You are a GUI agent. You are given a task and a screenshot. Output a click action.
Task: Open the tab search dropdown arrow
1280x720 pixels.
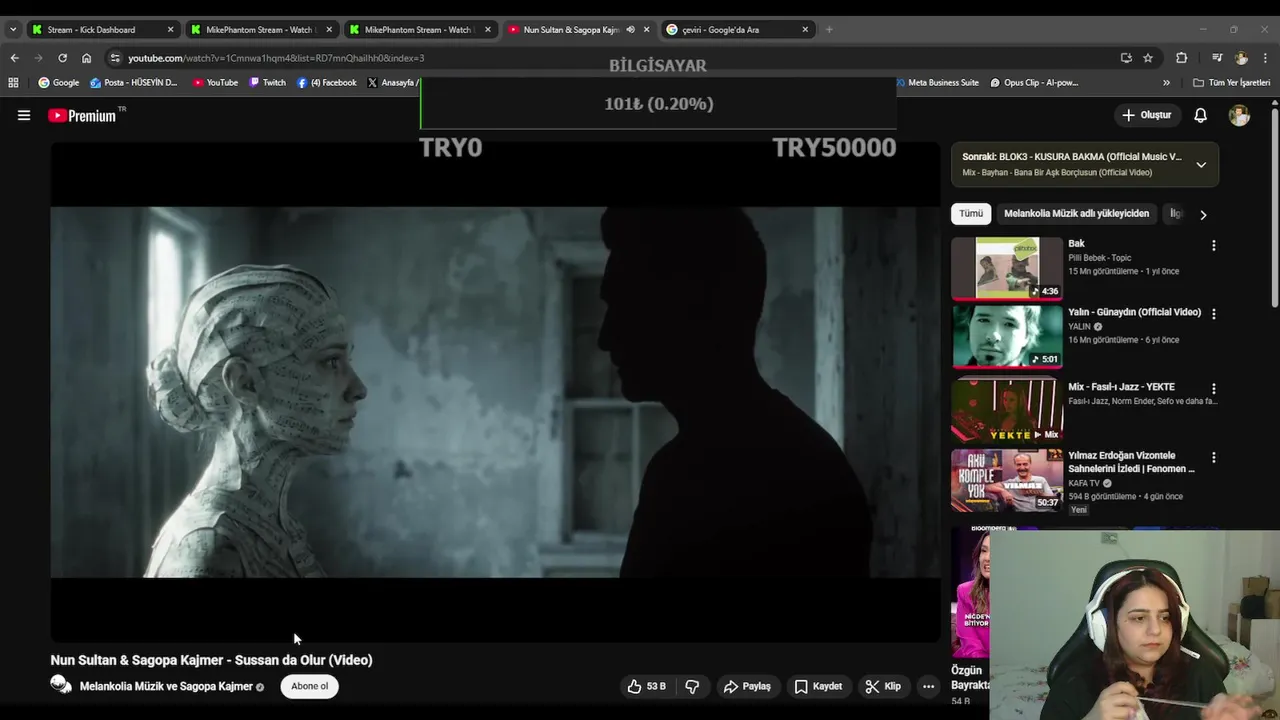pos(12,30)
